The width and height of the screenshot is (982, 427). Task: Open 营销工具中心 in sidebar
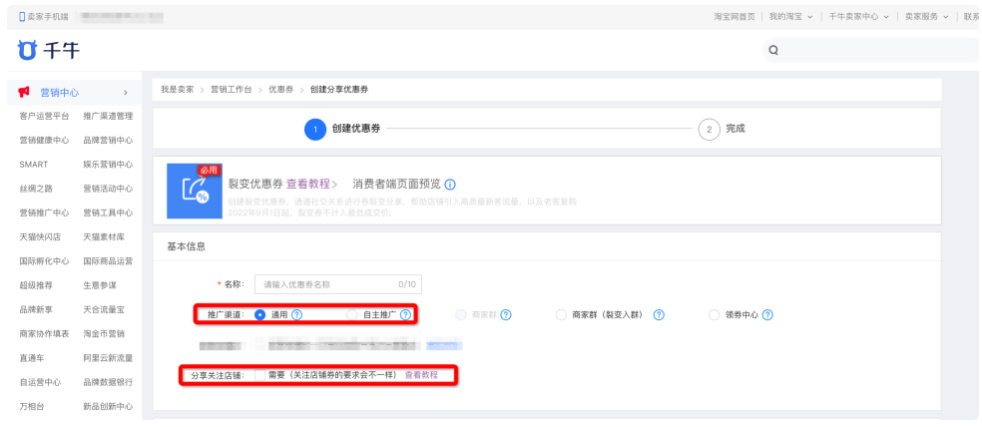pos(108,213)
